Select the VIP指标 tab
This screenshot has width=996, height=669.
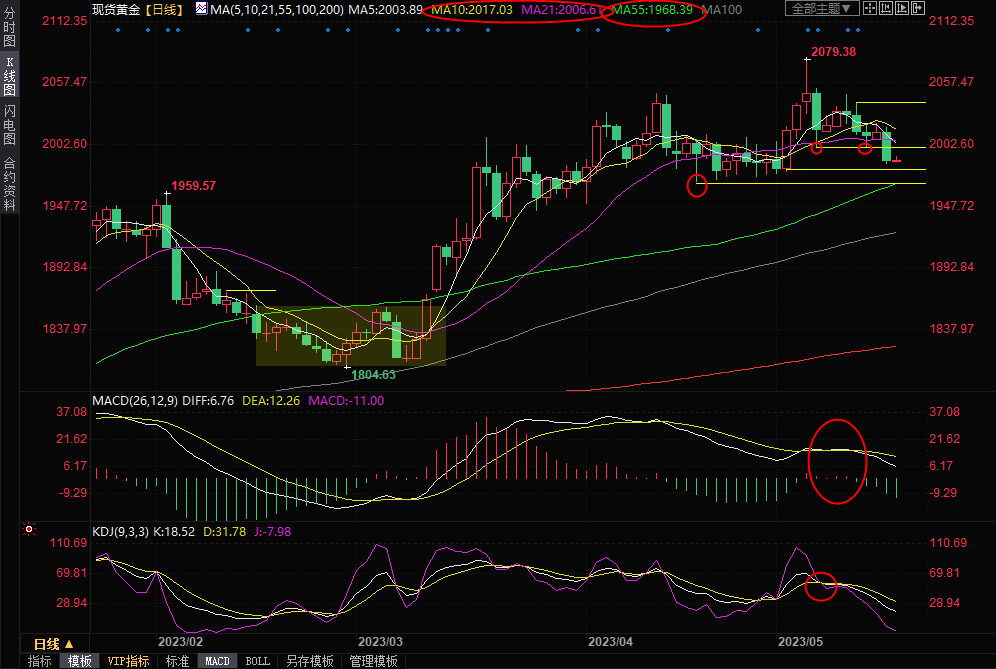click(x=128, y=661)
